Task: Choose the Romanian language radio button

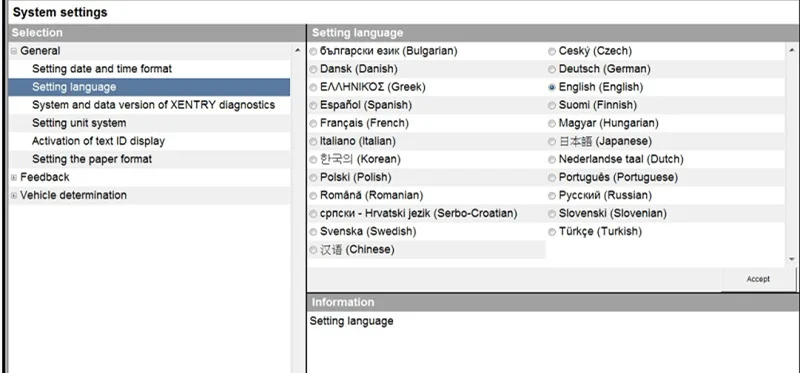Action: tap(313, 195)
